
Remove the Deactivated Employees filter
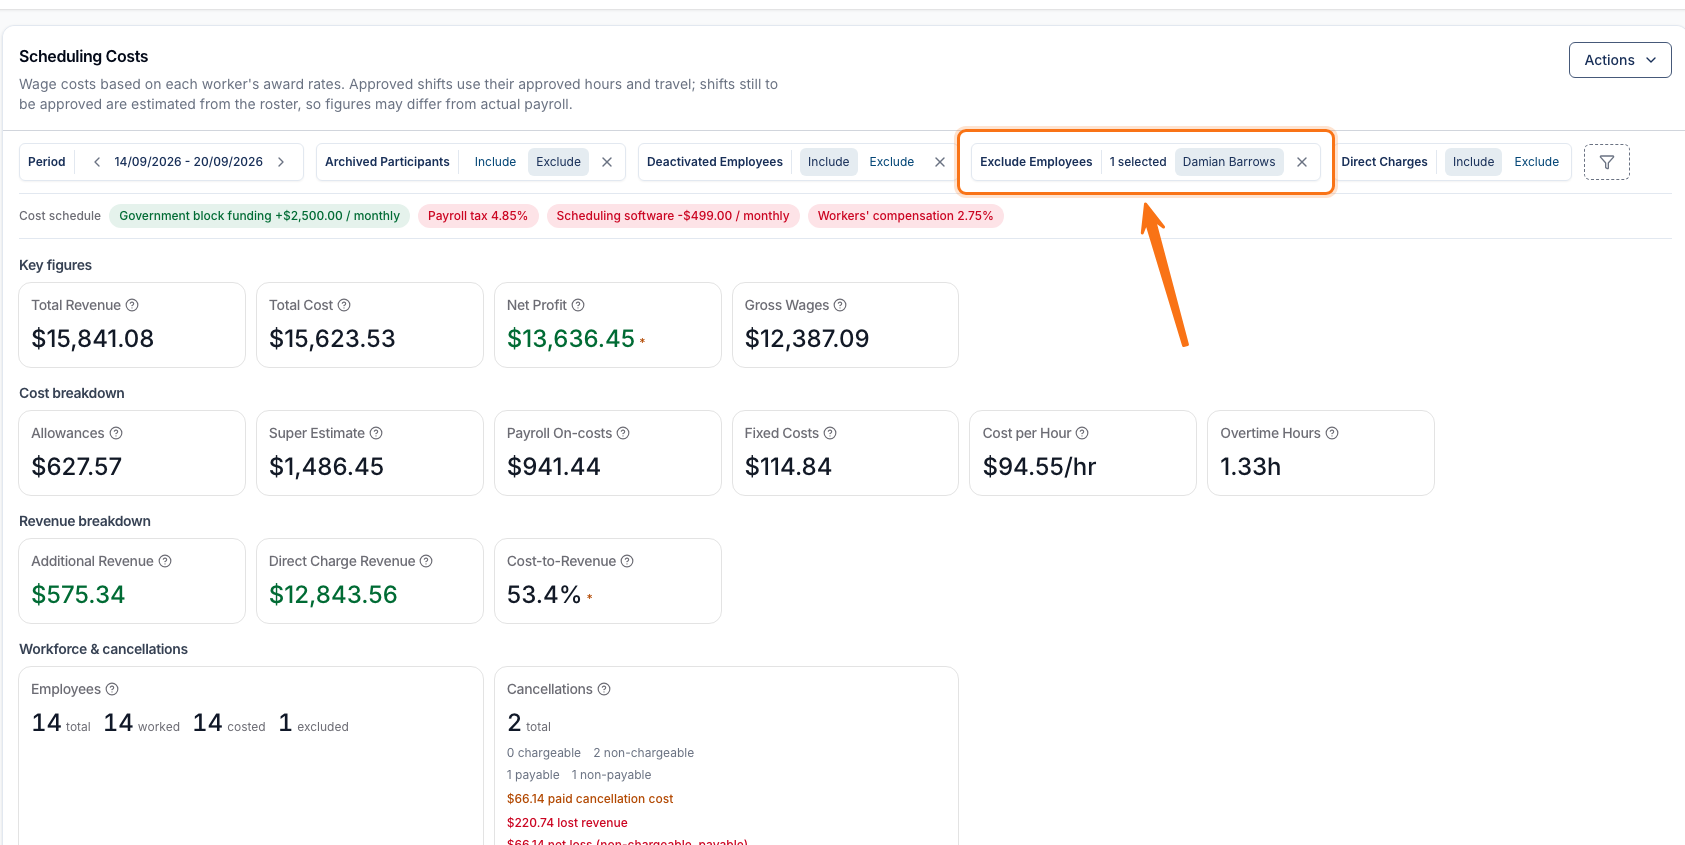(x=940, y=162)
